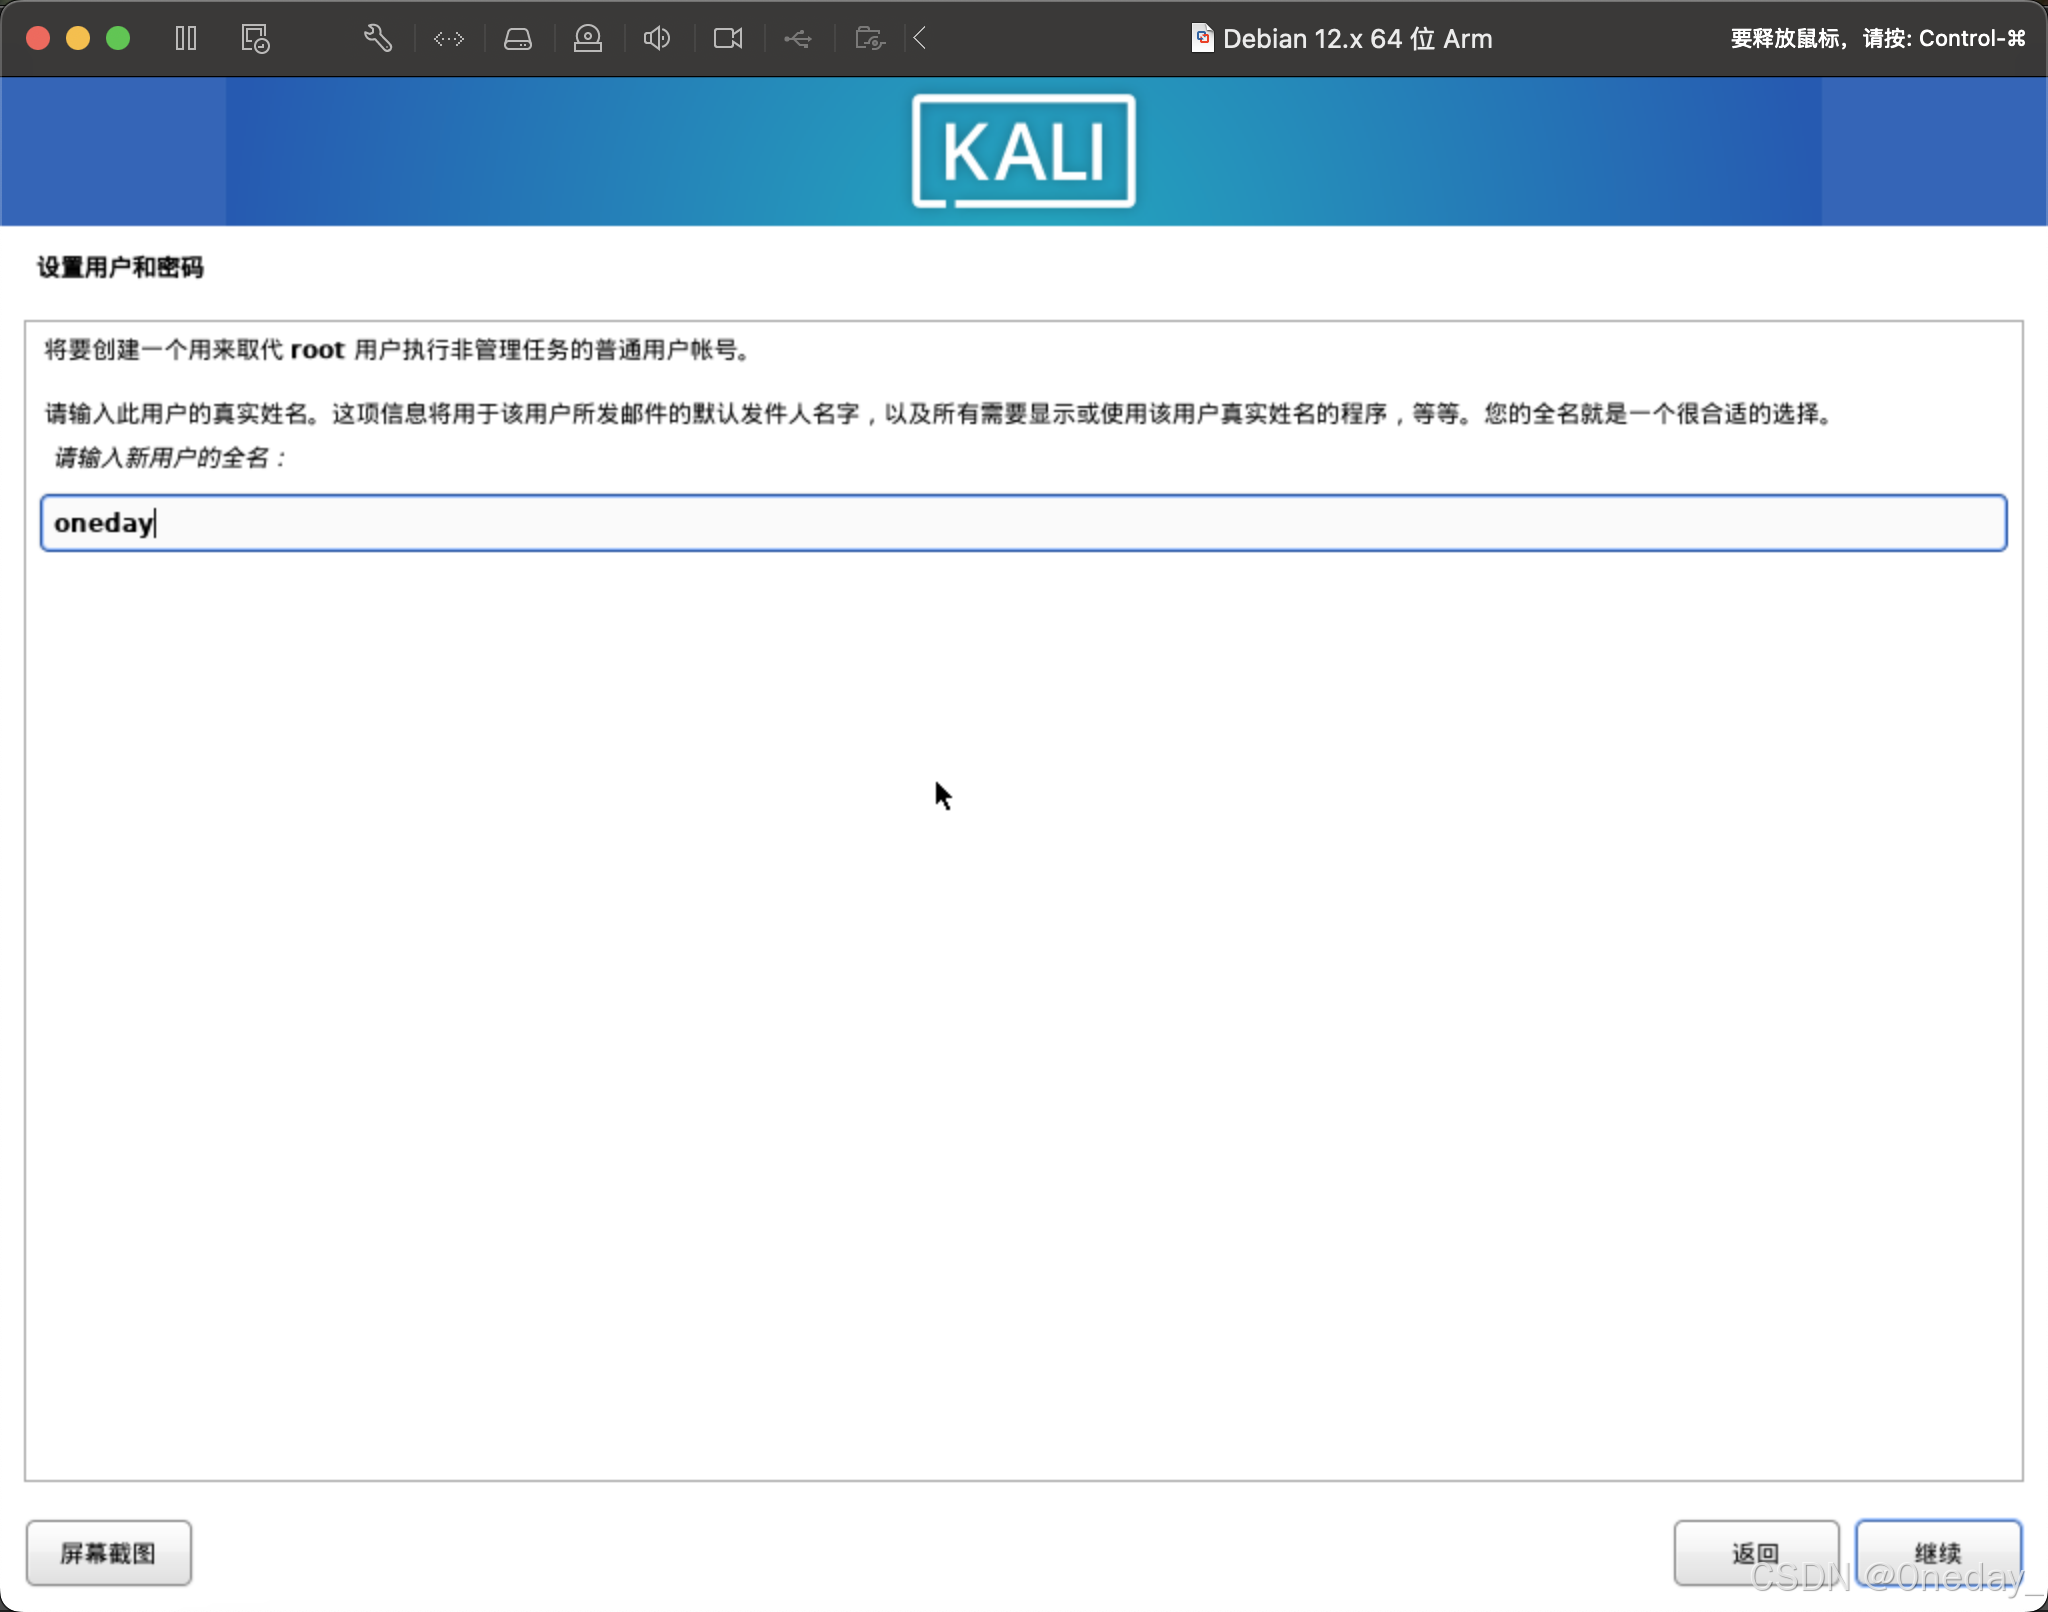Open hard disk settings icon

click(x=518, y=38)
